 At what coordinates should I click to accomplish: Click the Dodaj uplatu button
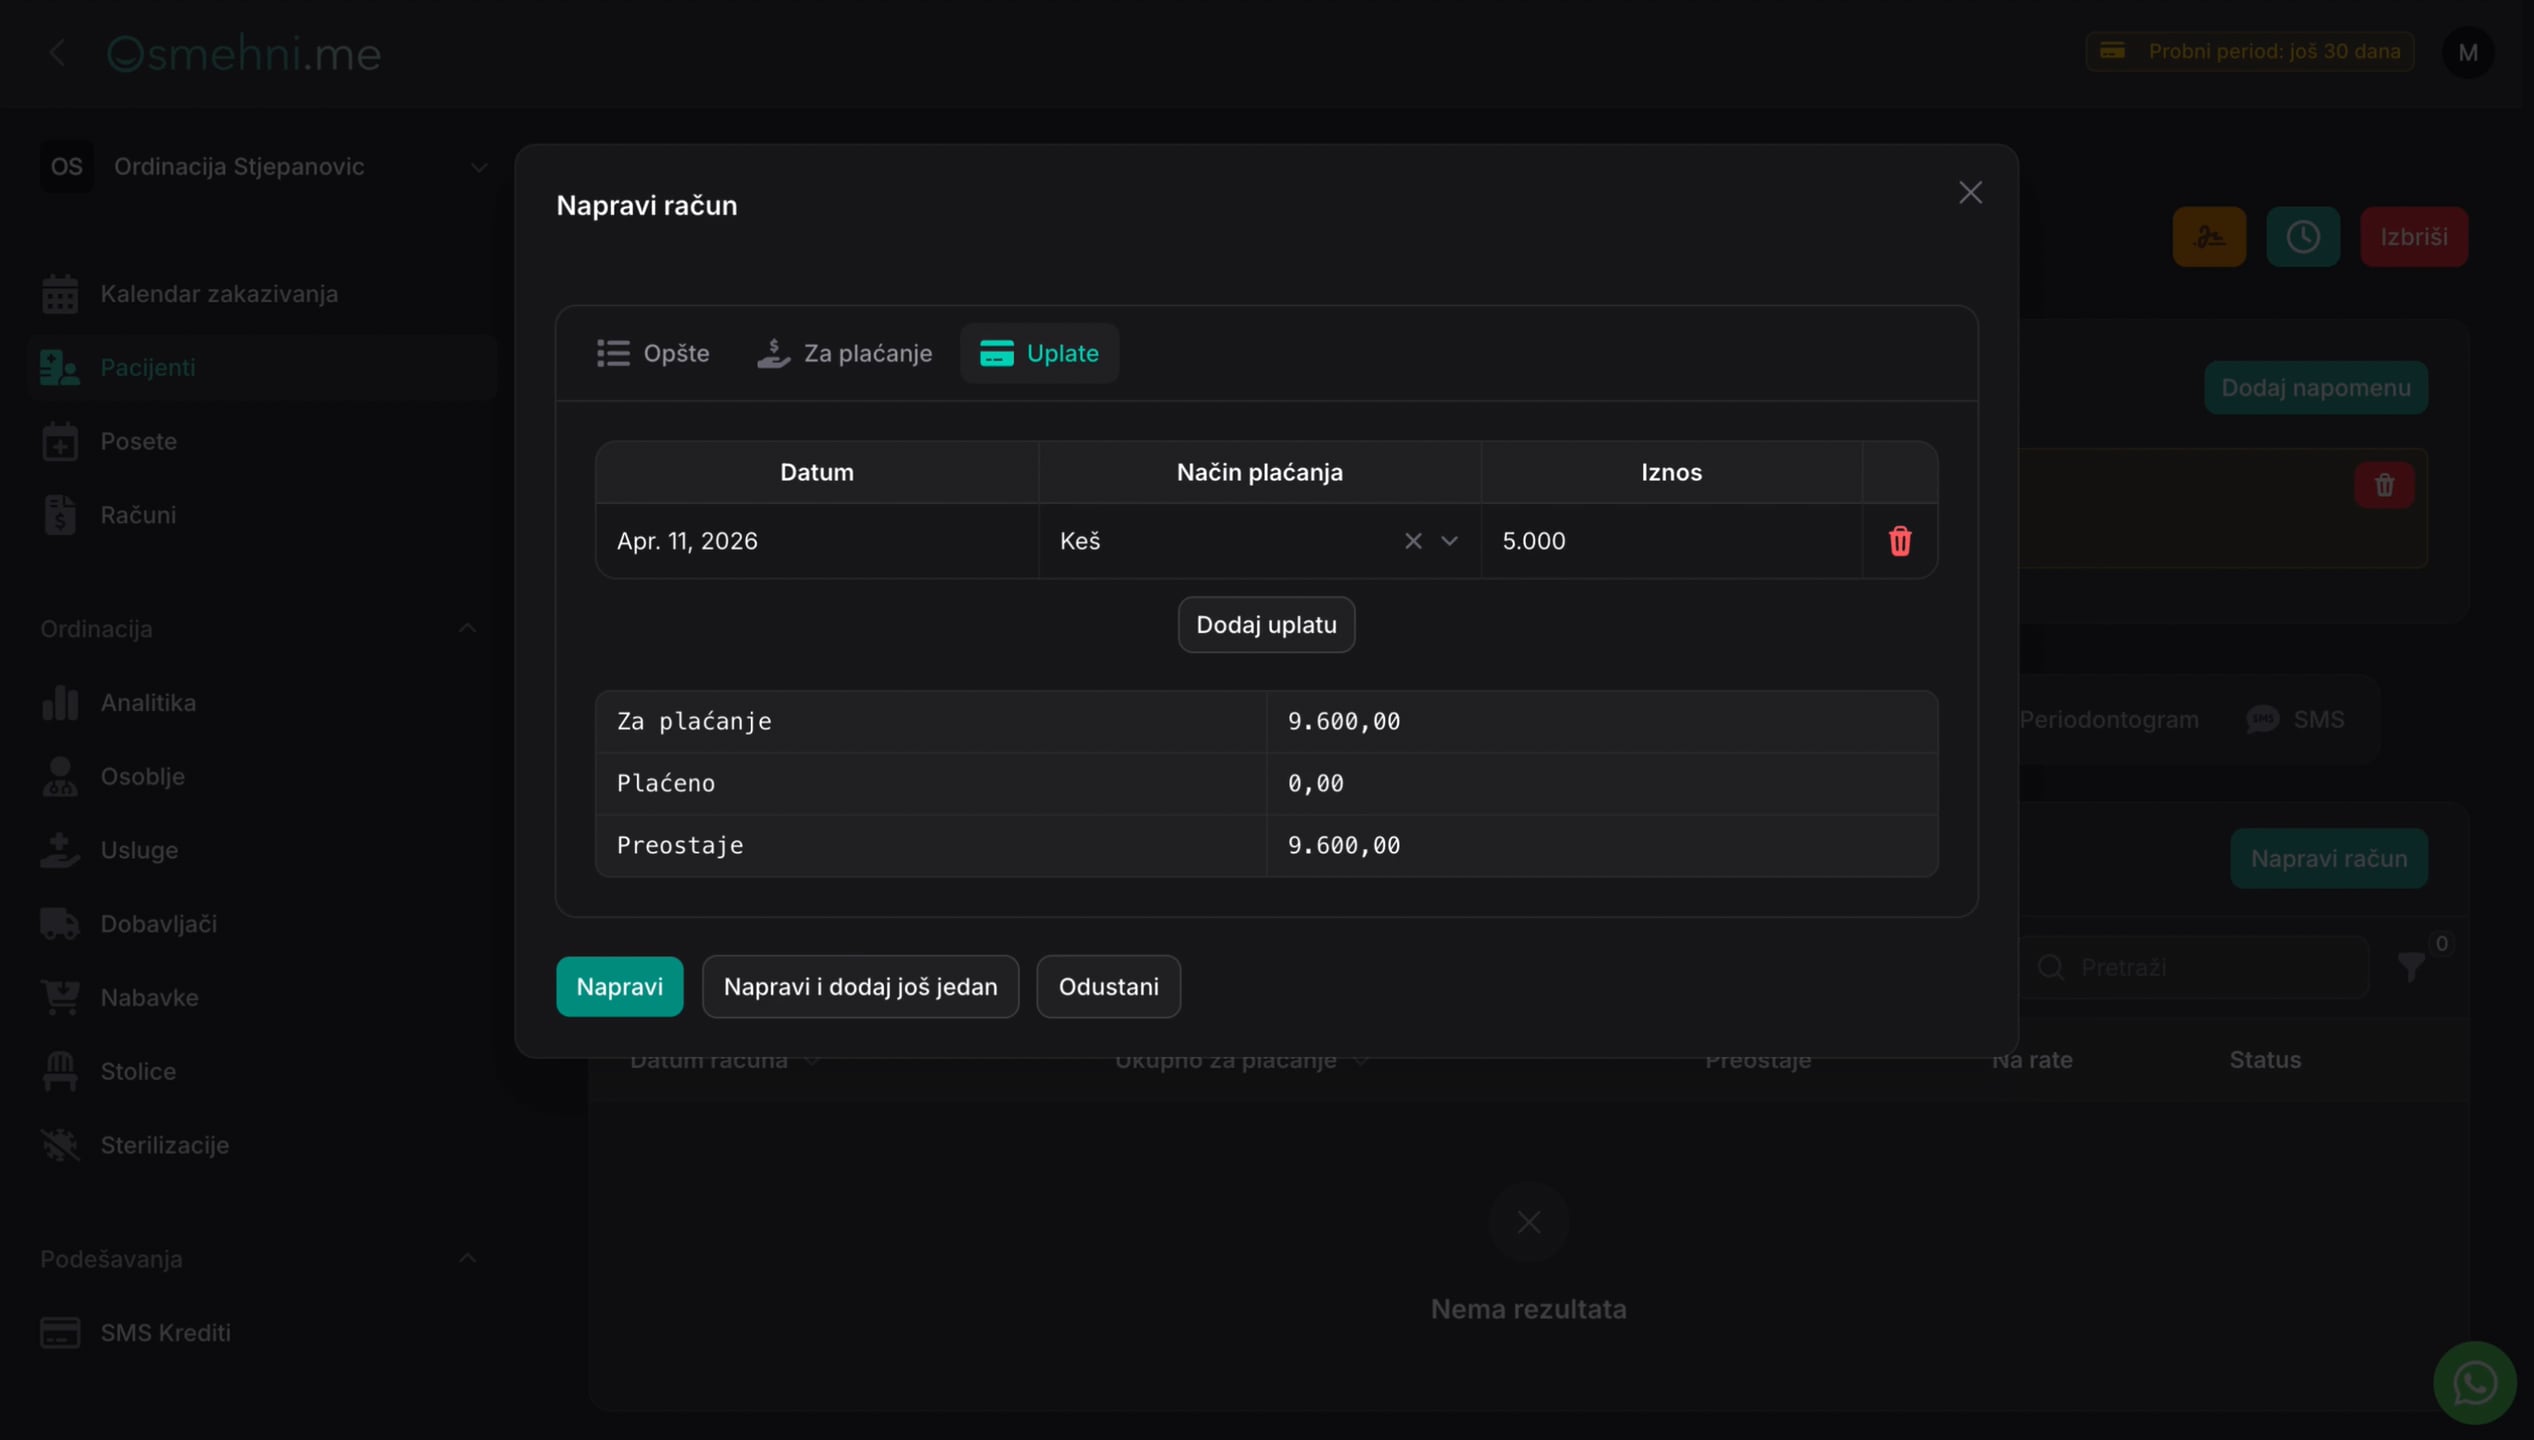[x=1266, y=625]
